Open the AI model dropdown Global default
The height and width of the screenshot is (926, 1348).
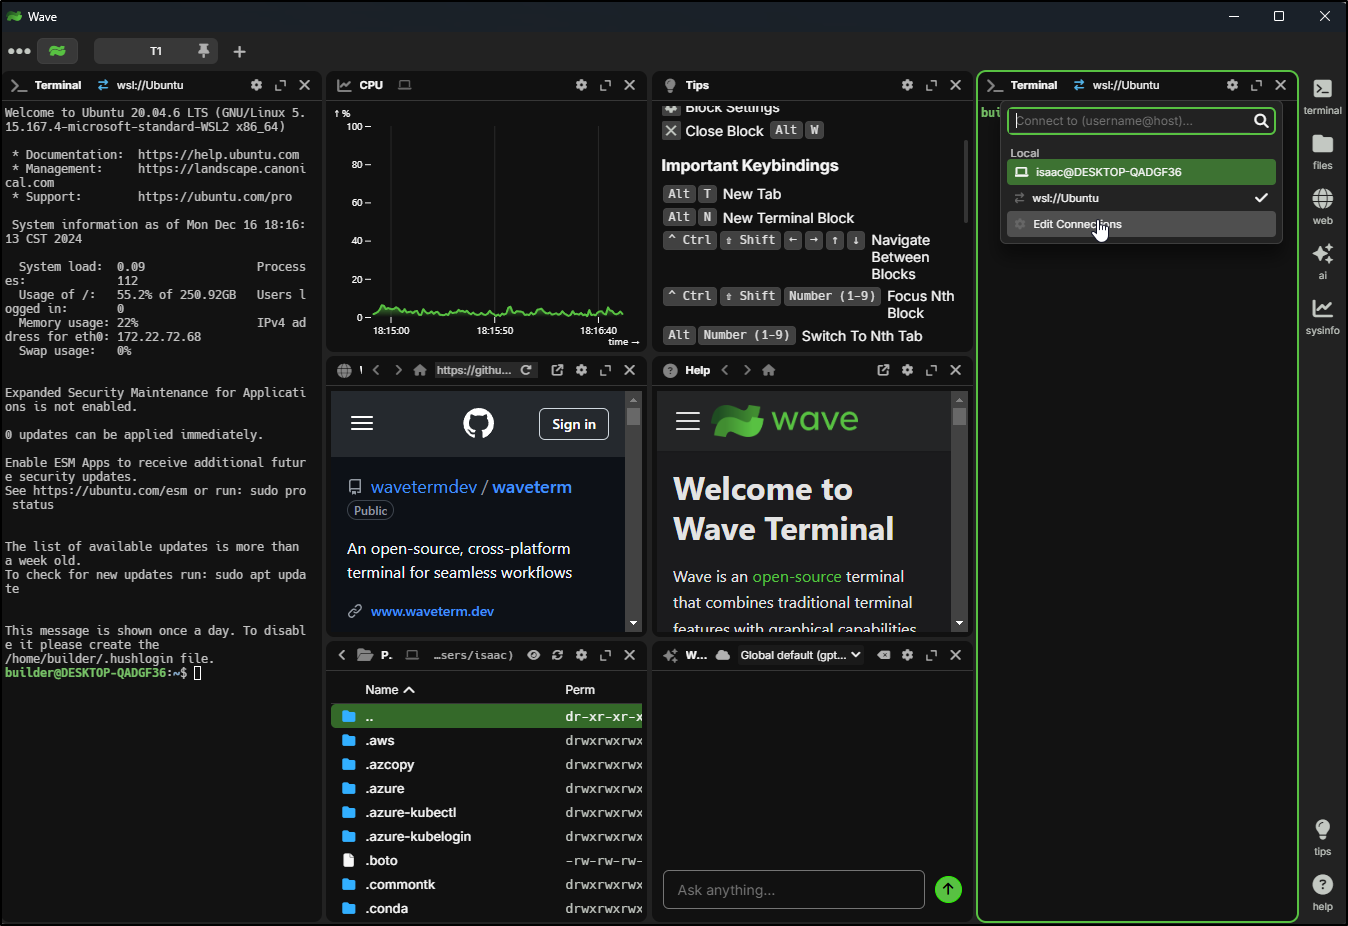800,655
